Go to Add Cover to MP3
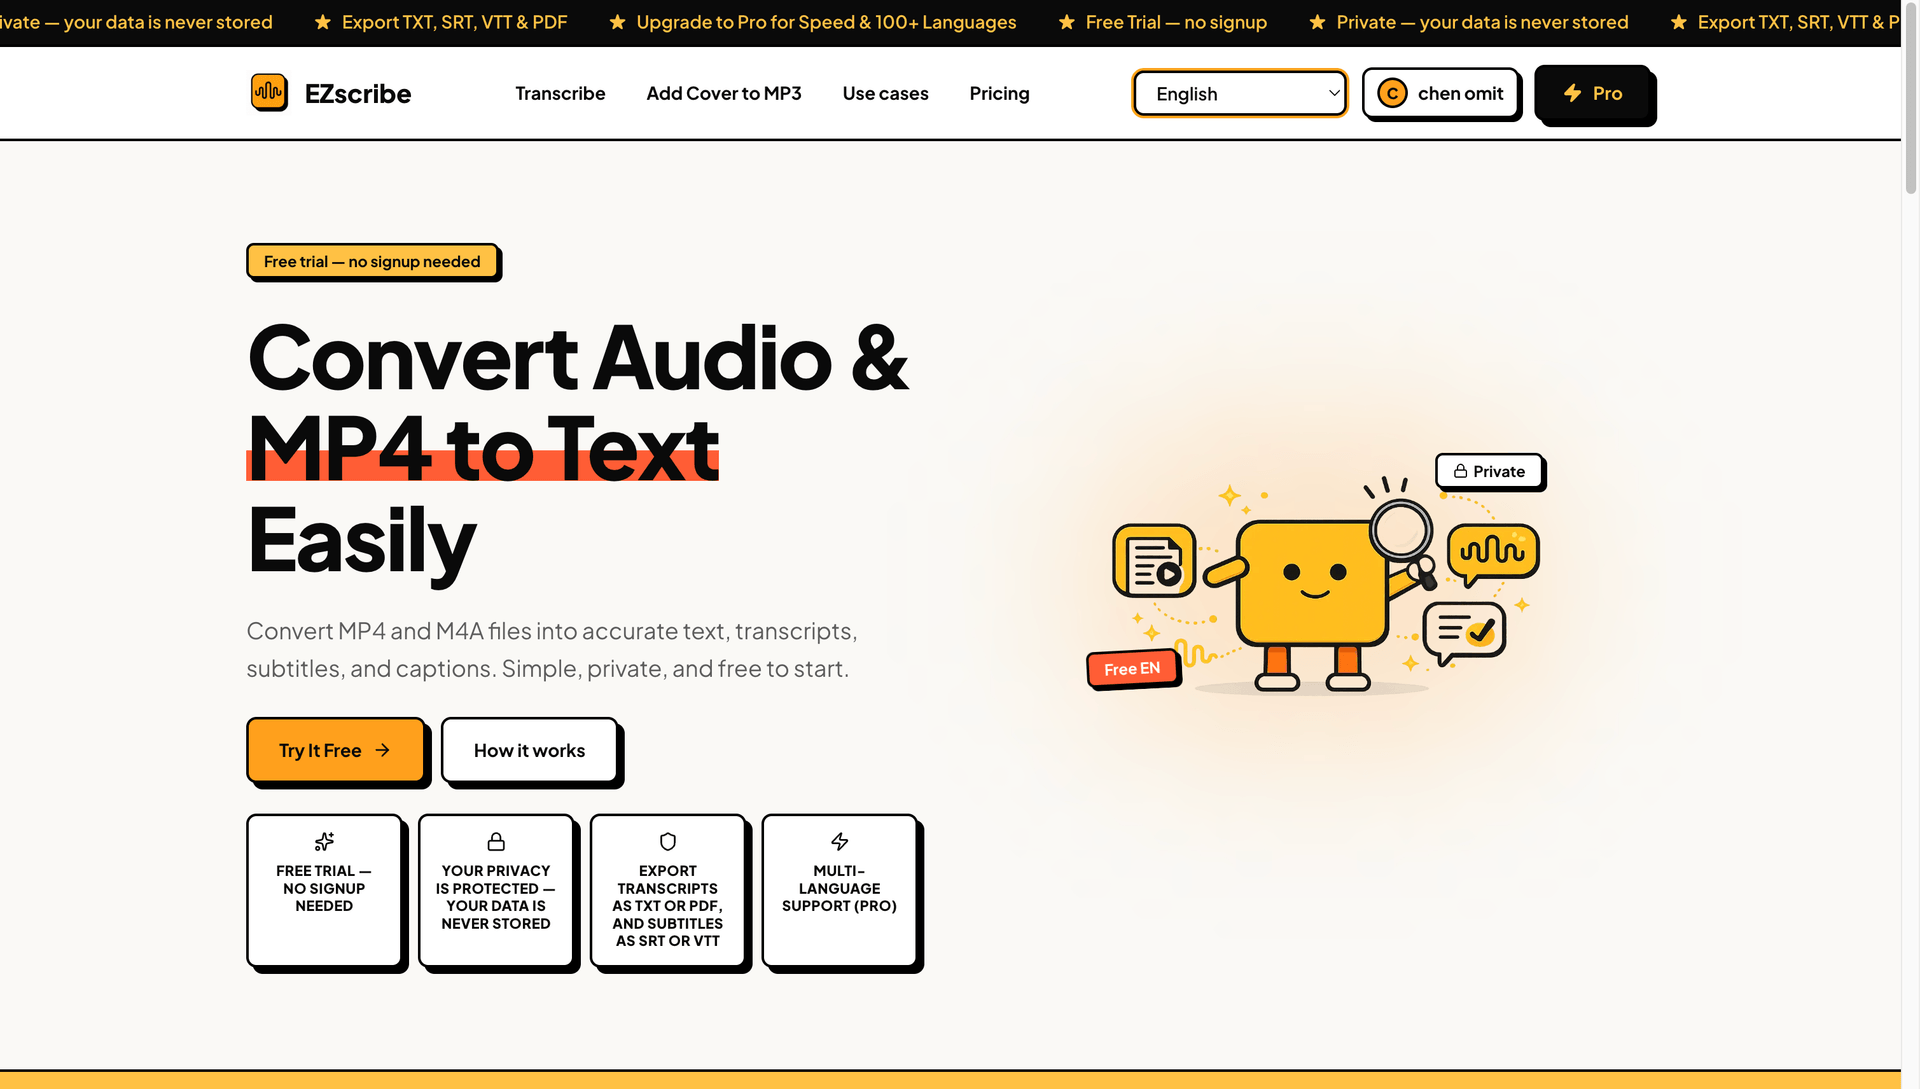The width and height of the screenshot is (1920, 1089). (724, 93)
